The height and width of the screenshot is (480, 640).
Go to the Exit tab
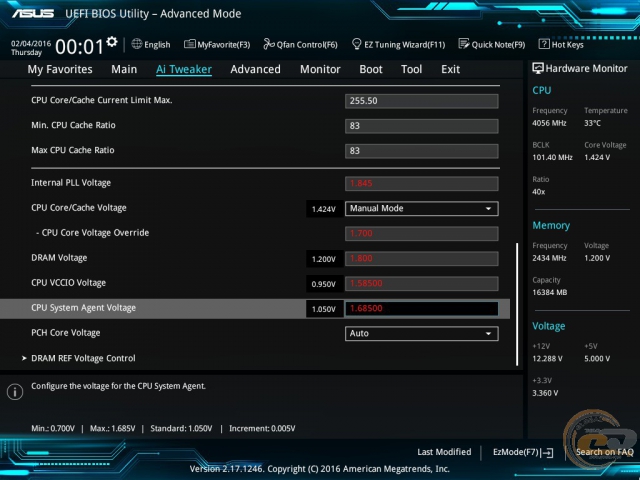451,69
